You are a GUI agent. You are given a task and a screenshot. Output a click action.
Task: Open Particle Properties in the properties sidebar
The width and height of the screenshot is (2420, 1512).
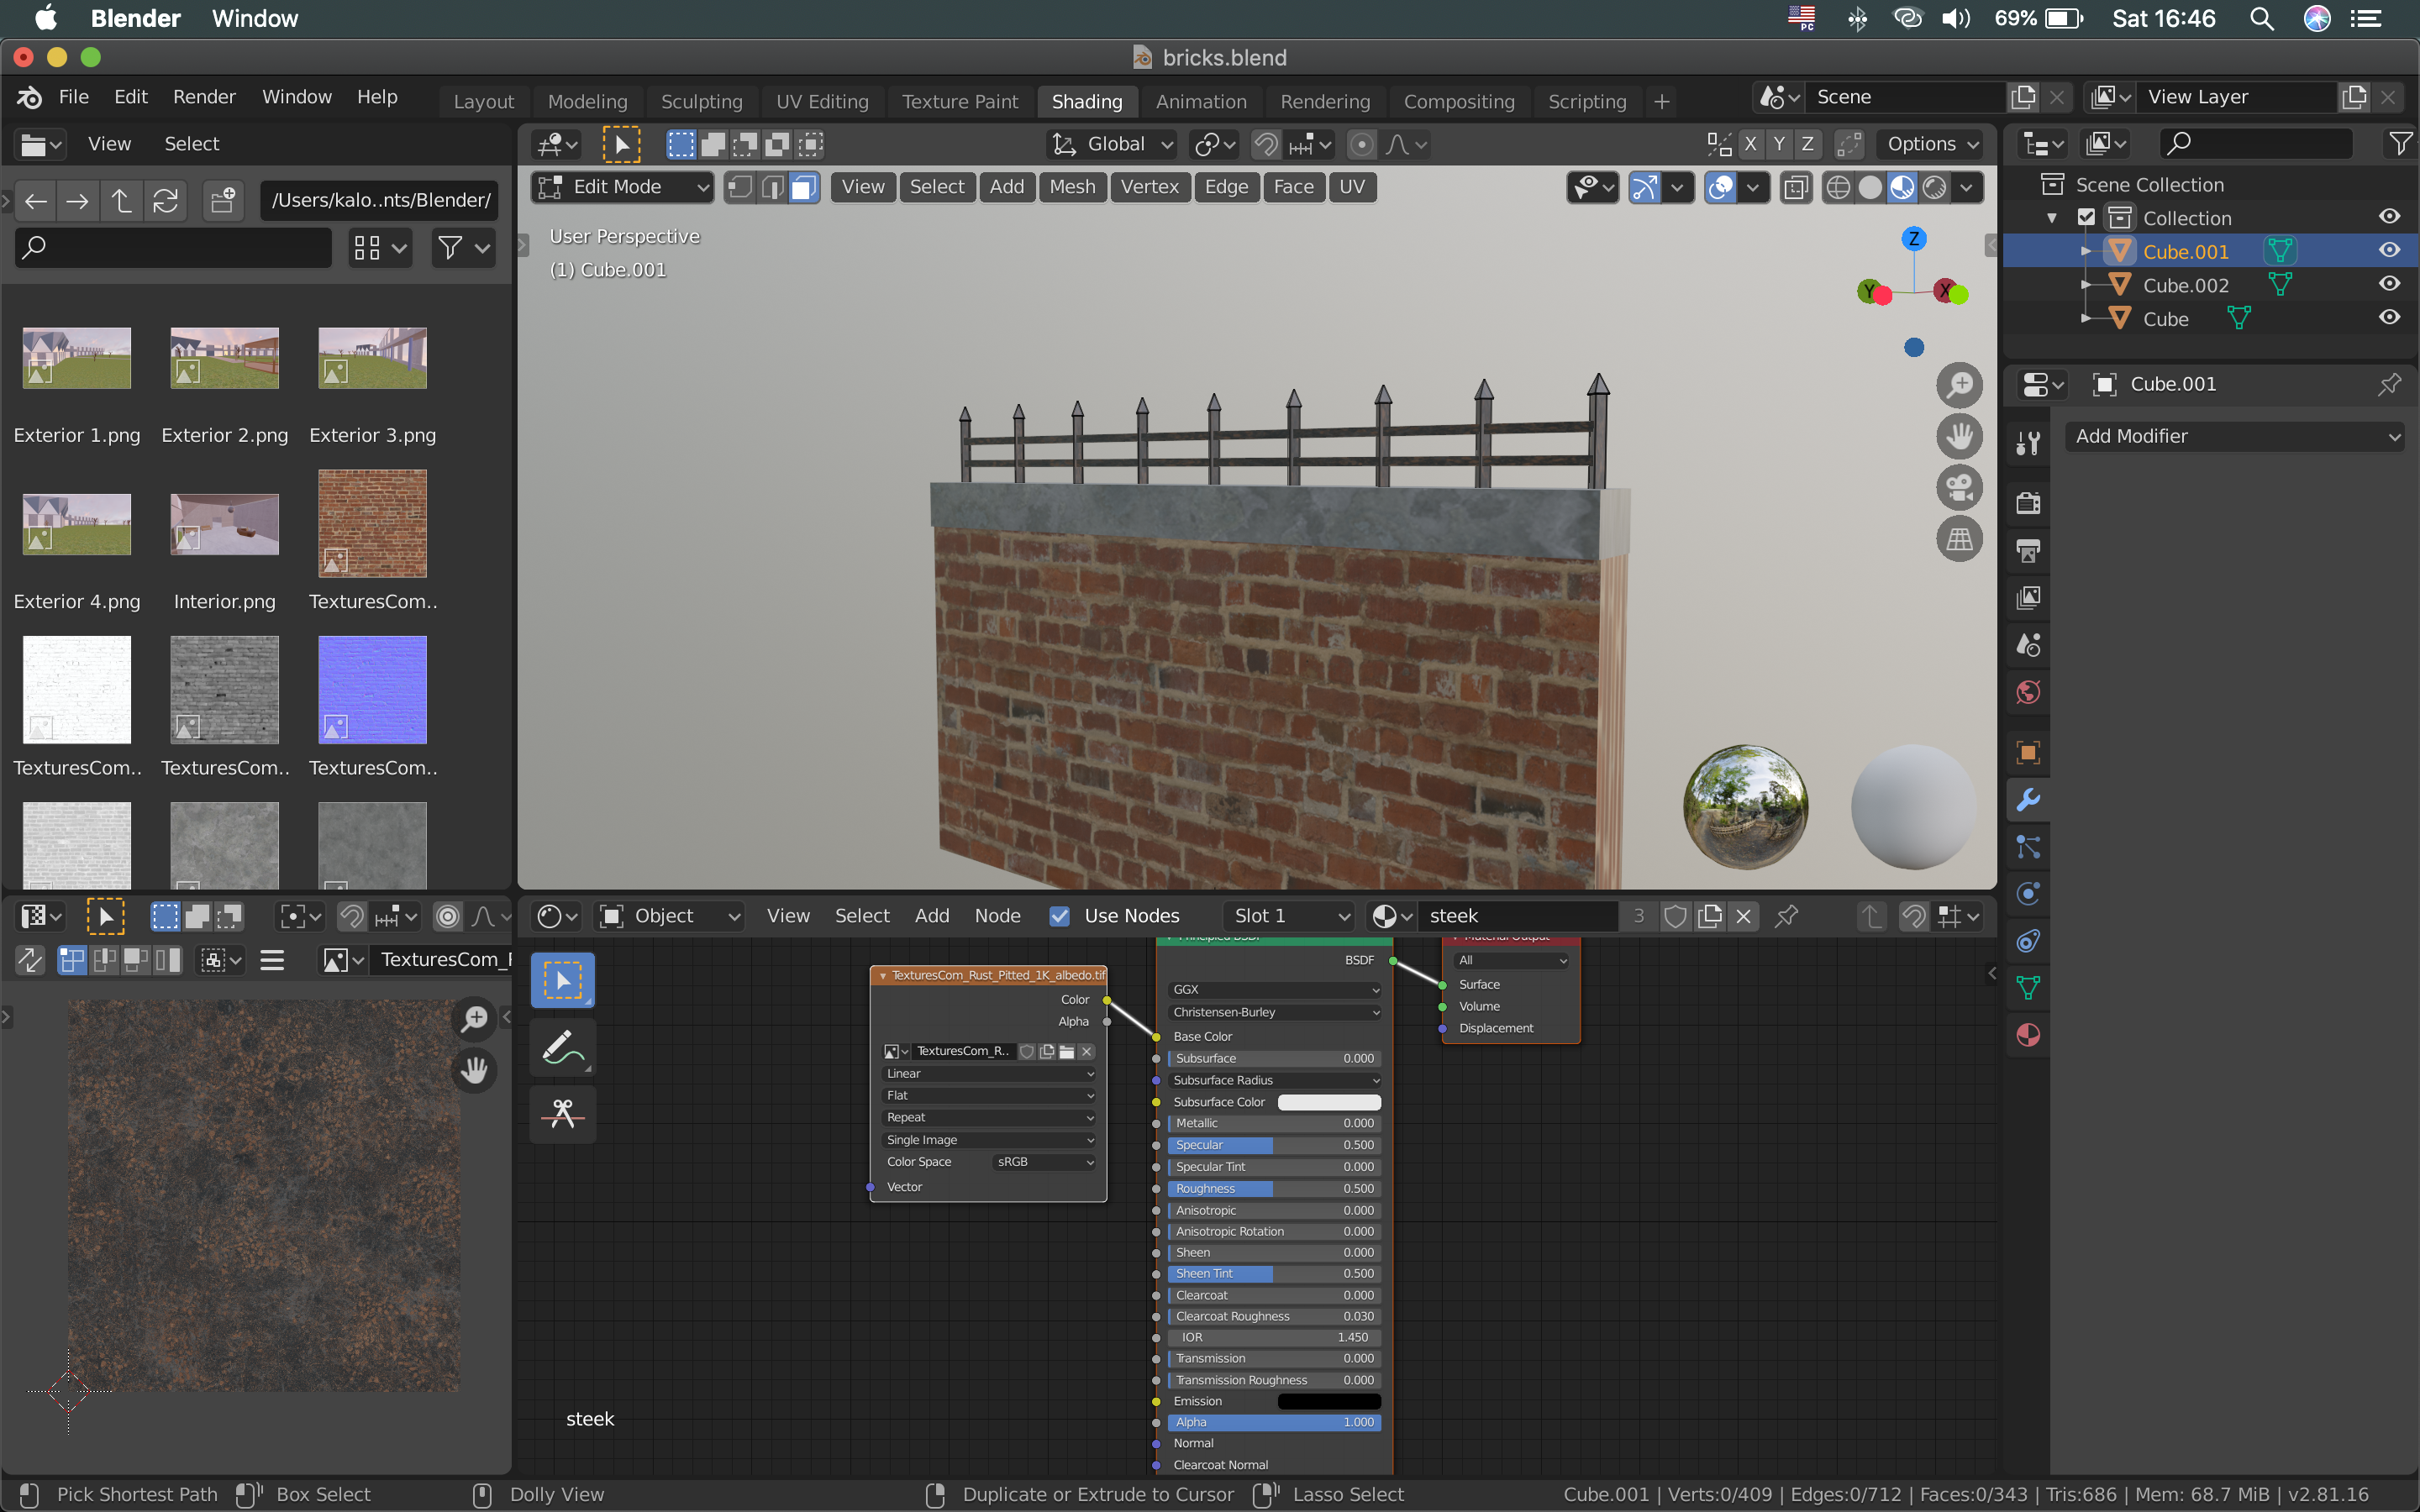[2030, 847]
